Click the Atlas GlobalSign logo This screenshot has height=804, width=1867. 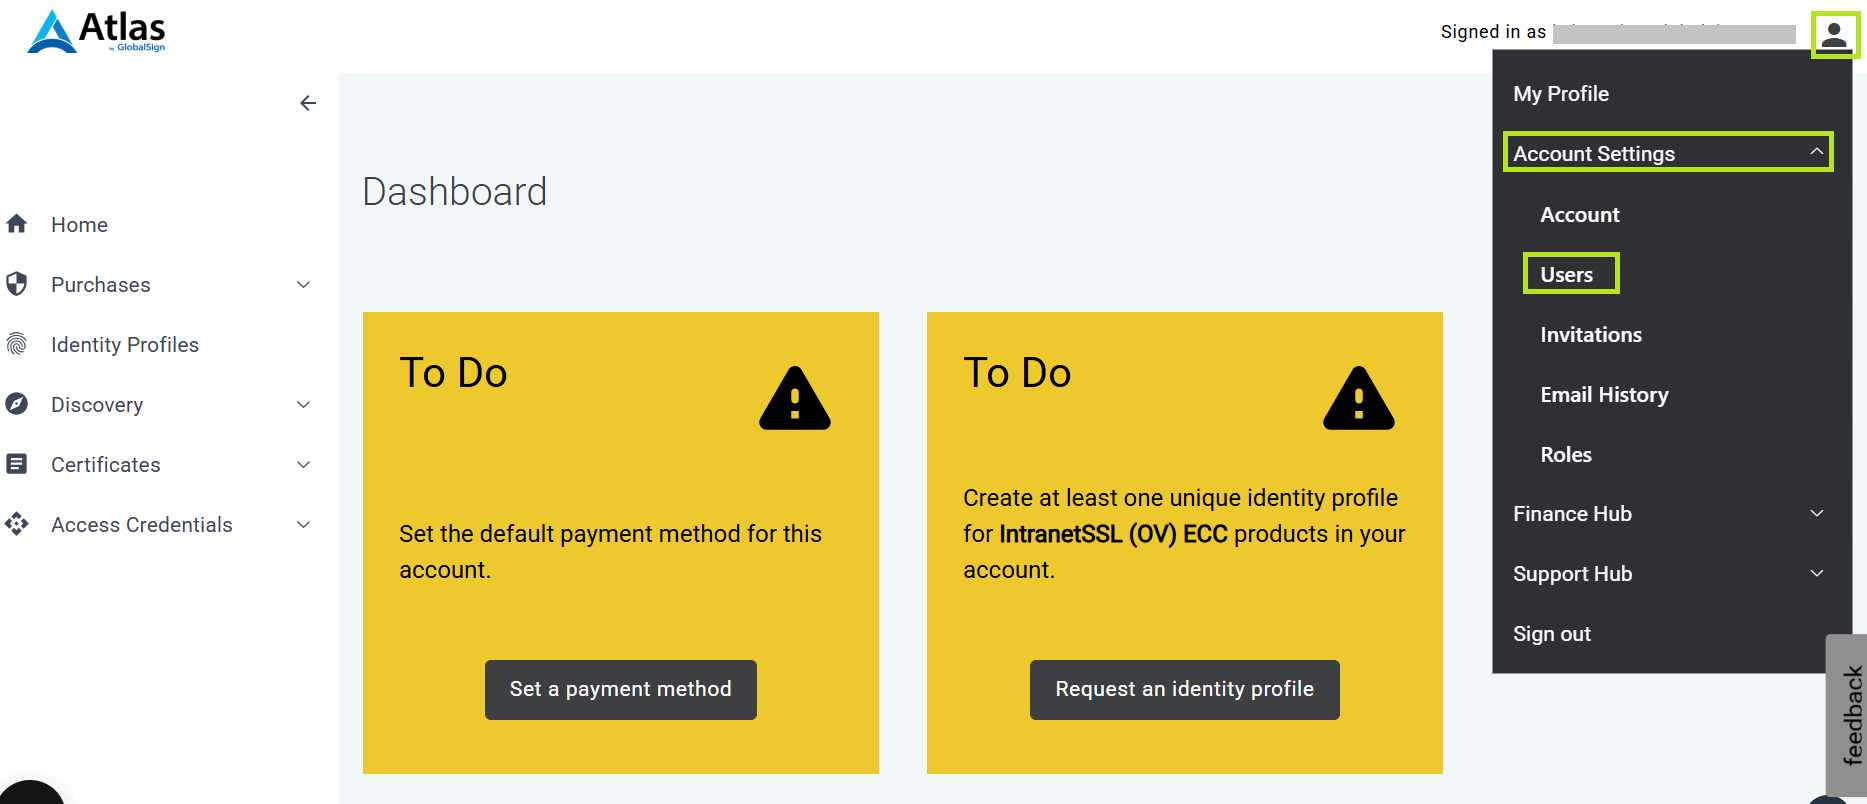pyautogui.click(x=97, y=32)
